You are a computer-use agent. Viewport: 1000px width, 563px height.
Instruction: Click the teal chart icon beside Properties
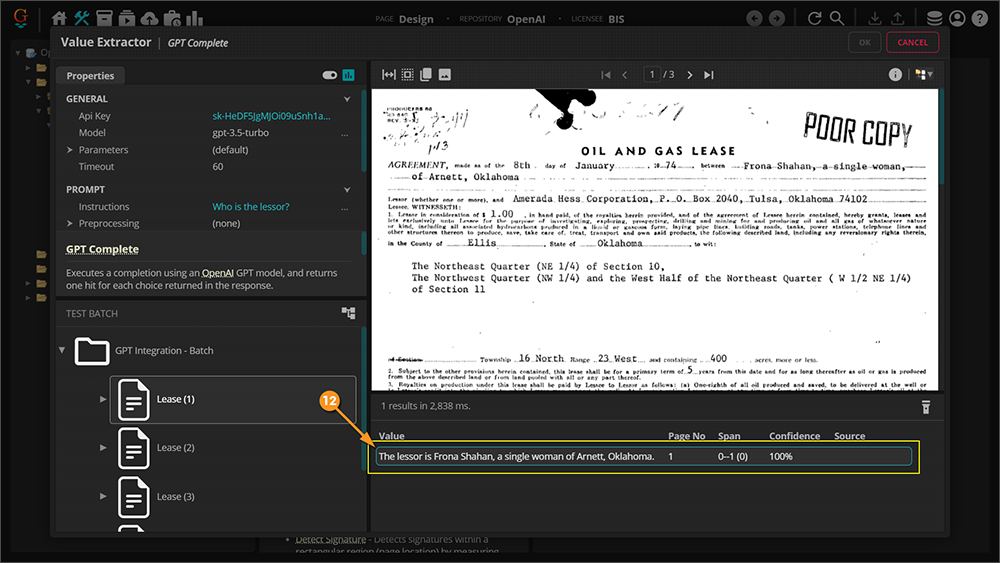point(348,75)
